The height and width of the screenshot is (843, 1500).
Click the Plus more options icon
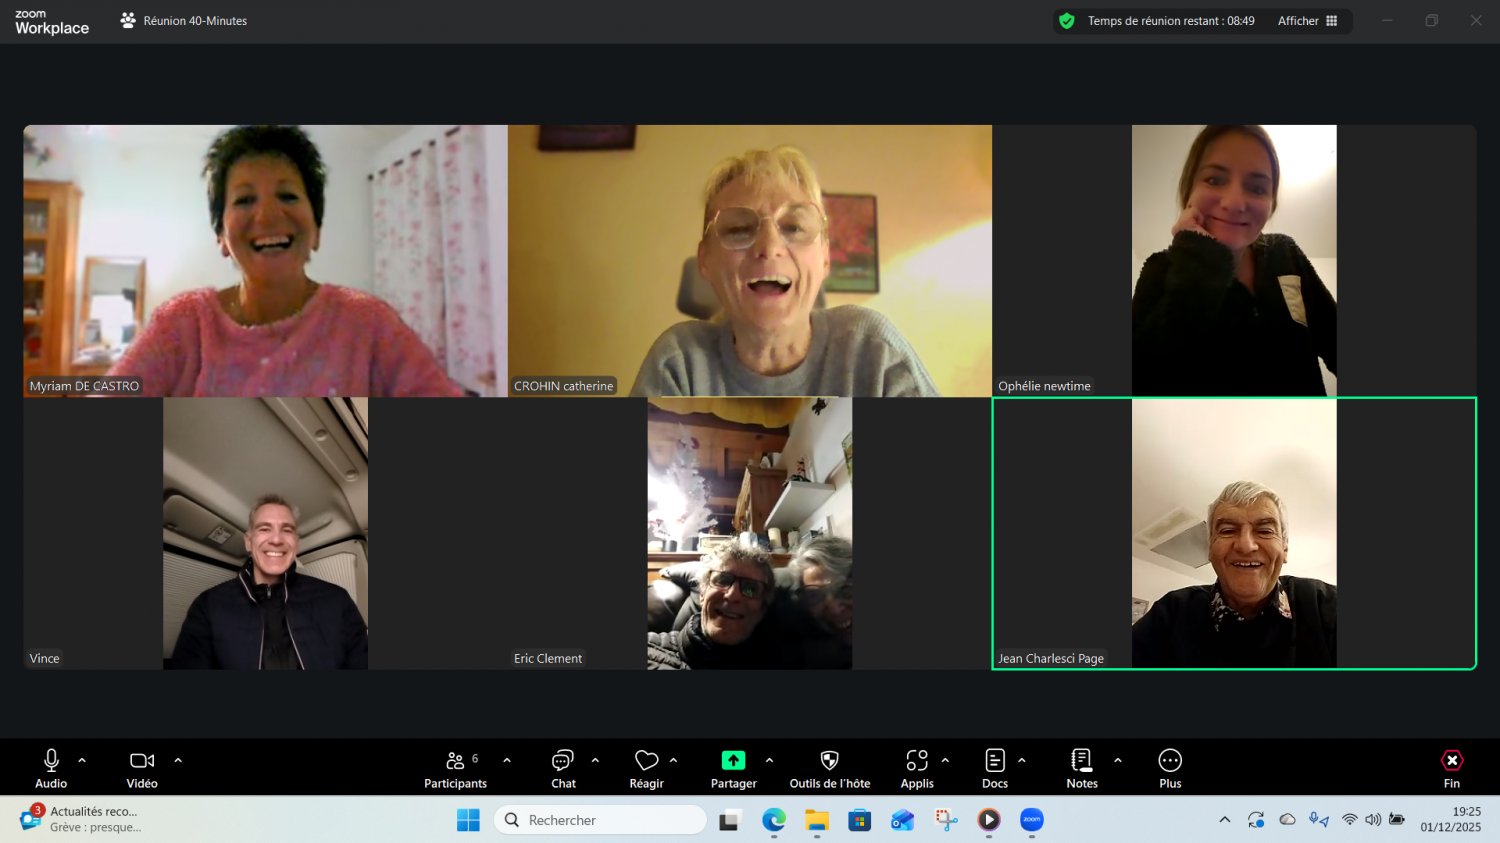[x=1170, y=762]
